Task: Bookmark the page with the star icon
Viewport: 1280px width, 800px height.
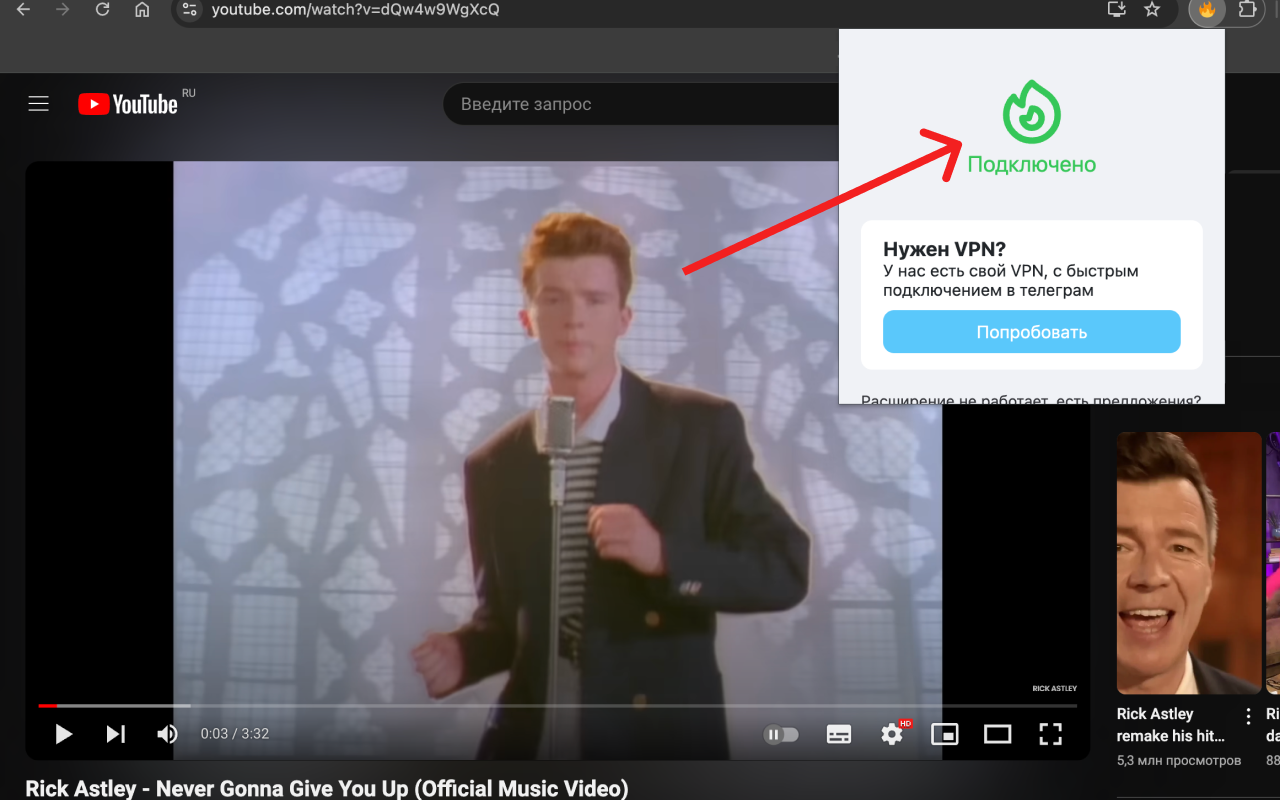Action: [x=1152, y=12]
